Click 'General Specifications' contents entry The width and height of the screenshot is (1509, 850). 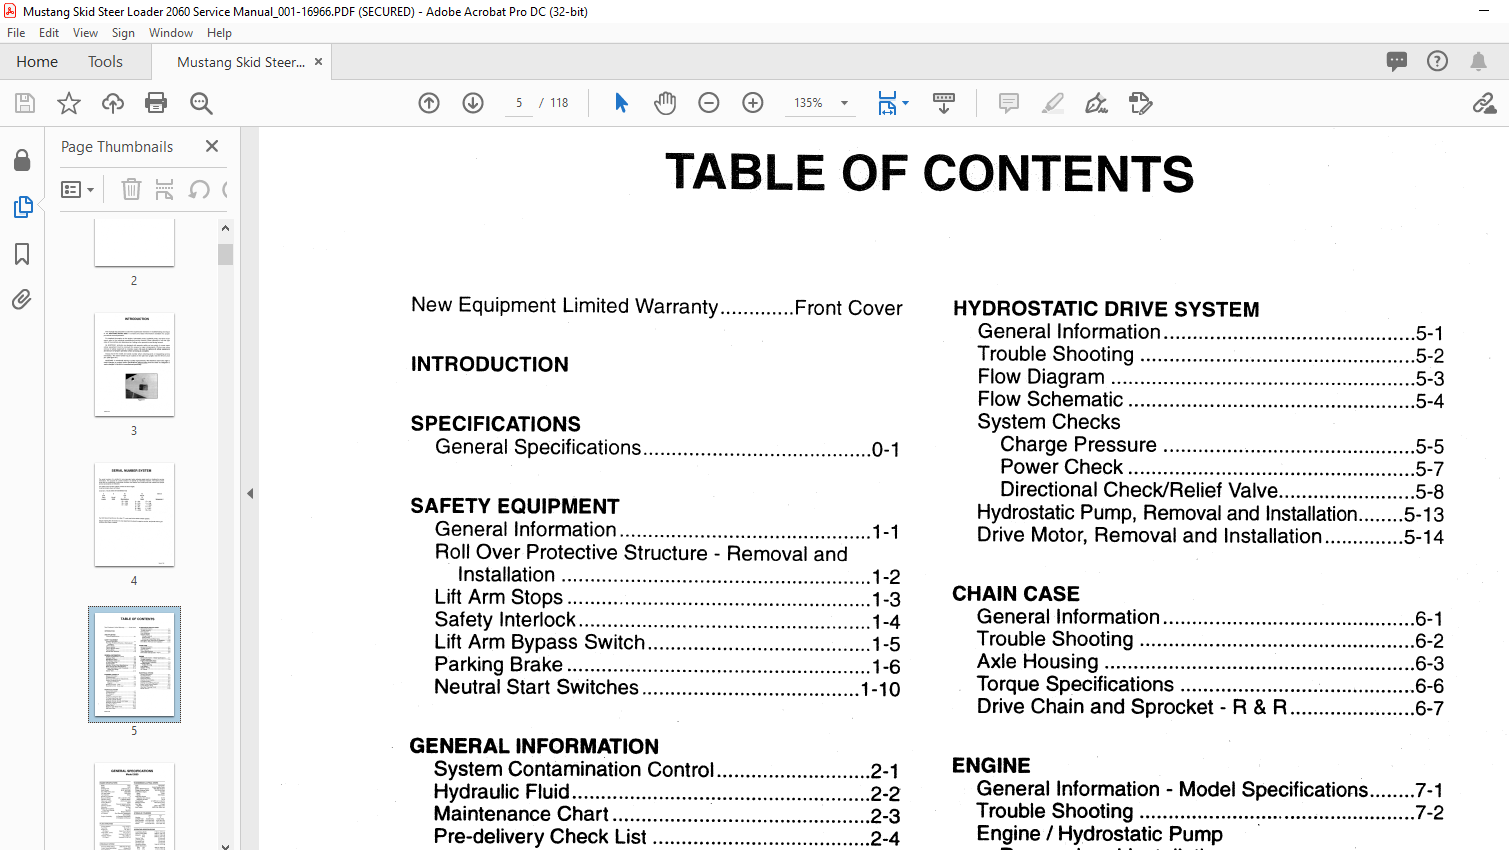click(x=667, y=448)
